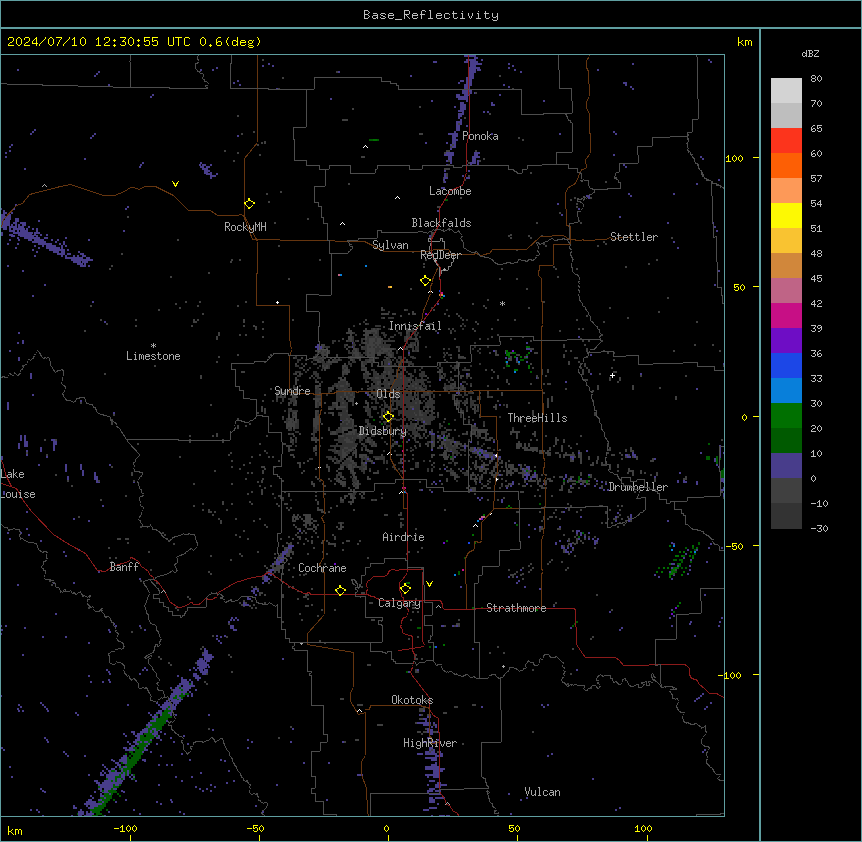Click the -30 value on the dBZ scale
862x842 pixels.
click(x=819, y=528)
